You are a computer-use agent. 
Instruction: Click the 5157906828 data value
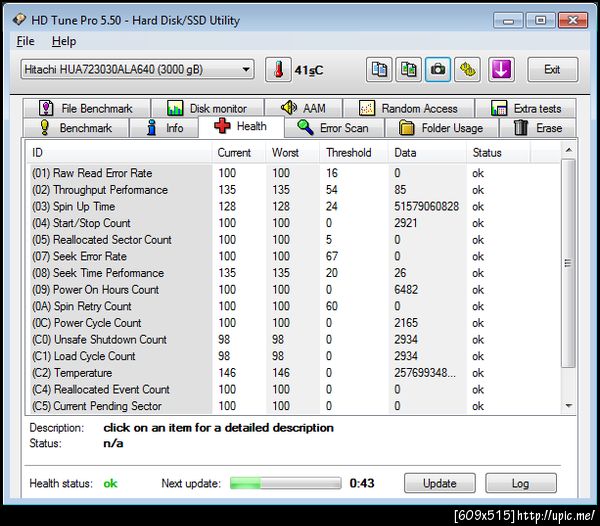pos(426,206)
